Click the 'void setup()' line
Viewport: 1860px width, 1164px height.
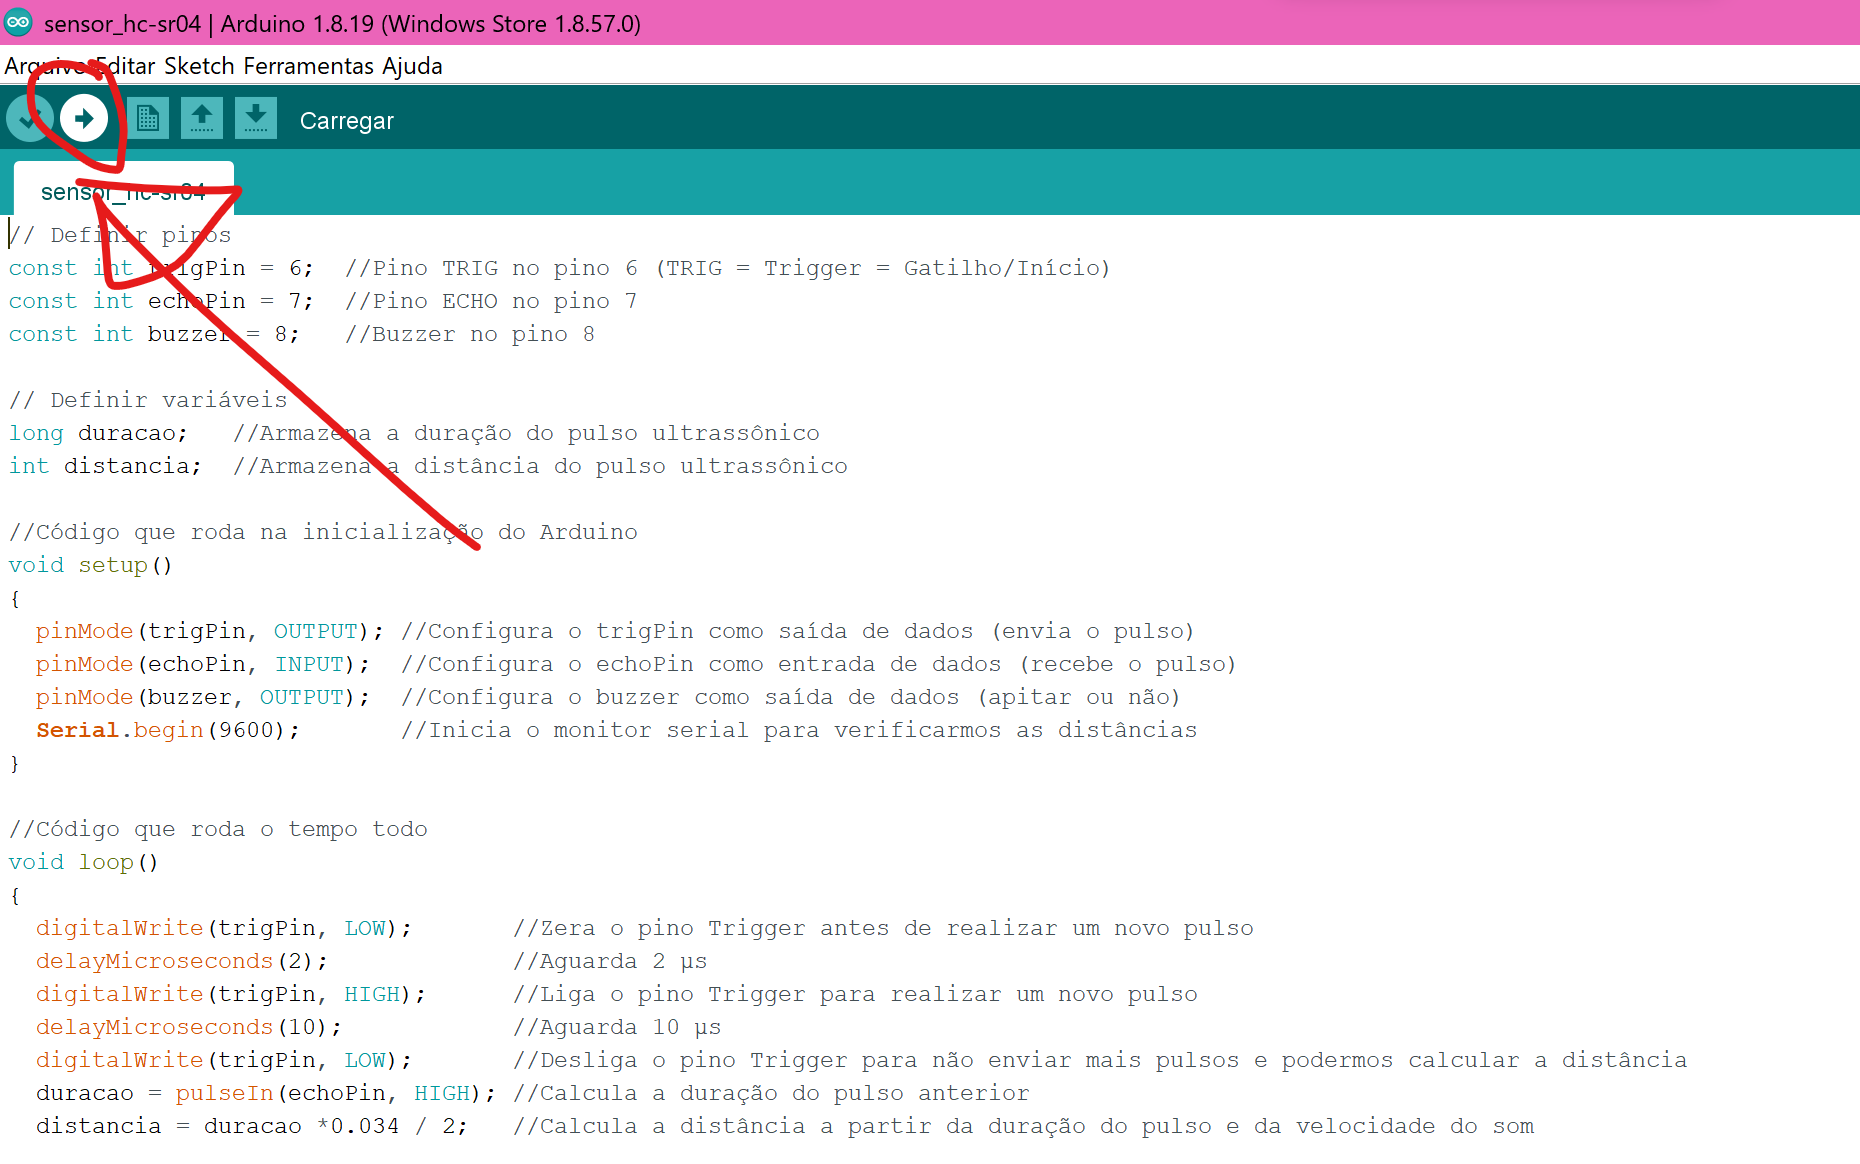91,565
